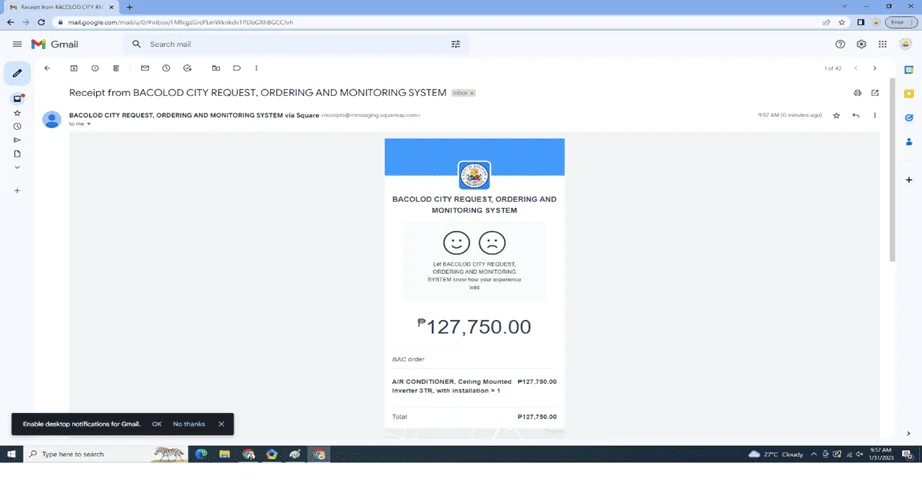The width and height of the screenshot is (922, 502).
Task: Open the Gmail main menu hamburger
Action: click(x=17, y=44)
